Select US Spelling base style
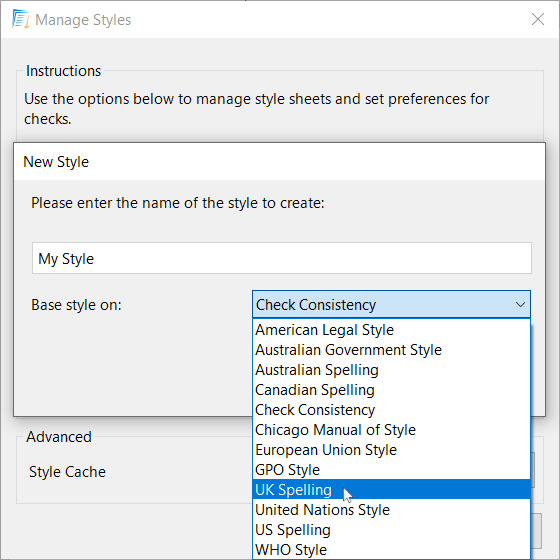This screenshot has height=560, width=560. point(391,530)
